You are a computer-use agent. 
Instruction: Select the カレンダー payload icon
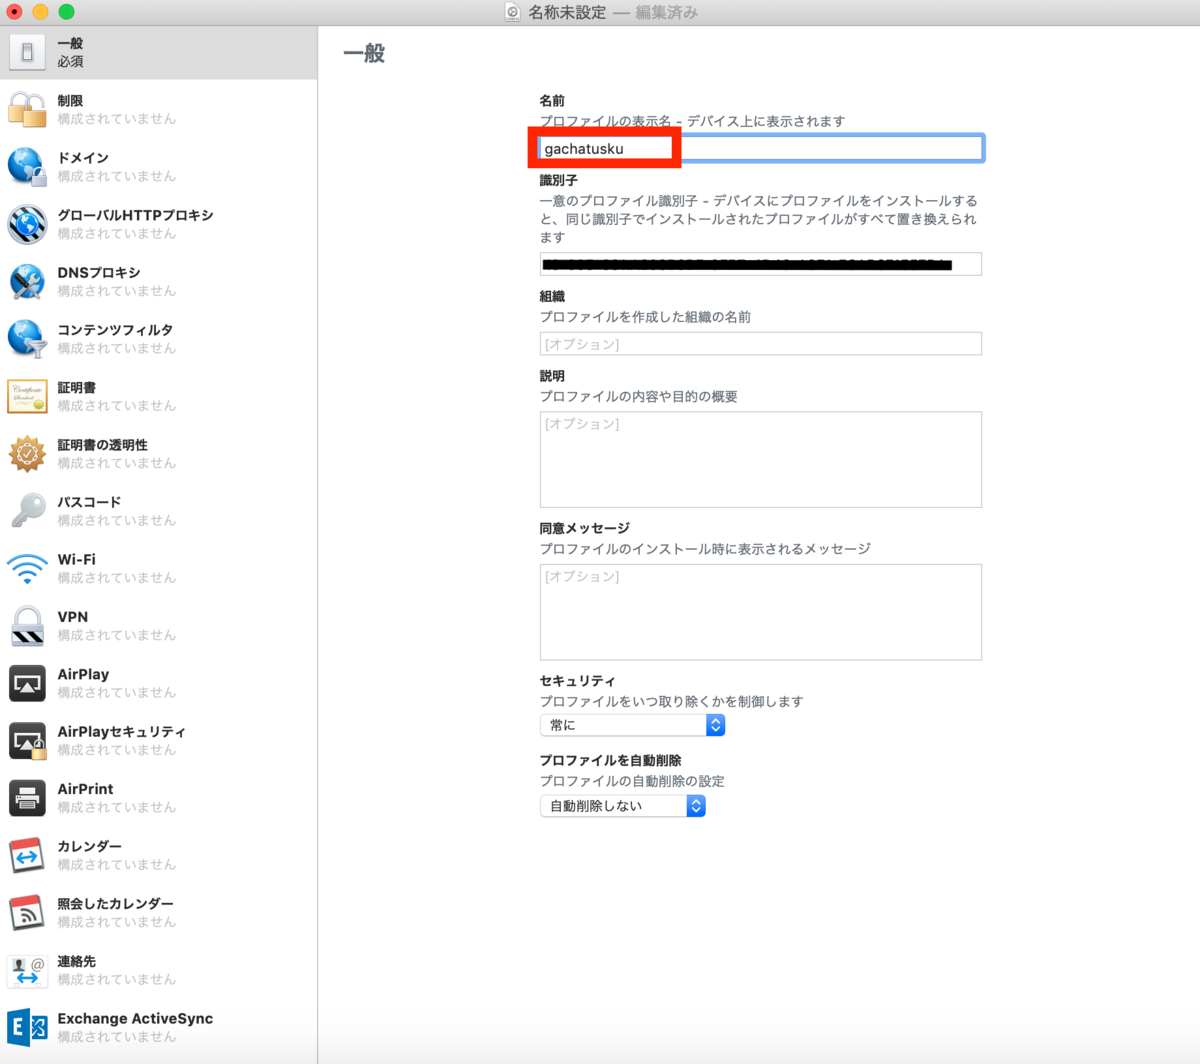tap(27, 854)
